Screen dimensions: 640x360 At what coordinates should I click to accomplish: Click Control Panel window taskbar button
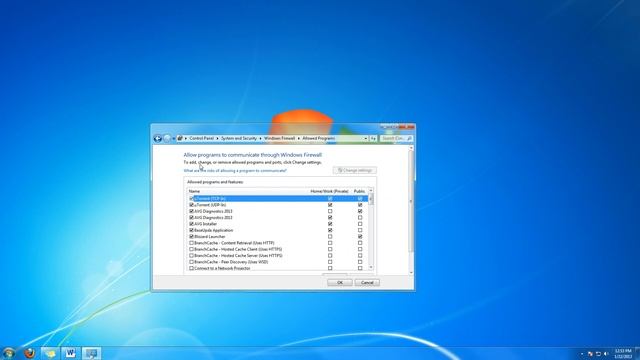91,353
